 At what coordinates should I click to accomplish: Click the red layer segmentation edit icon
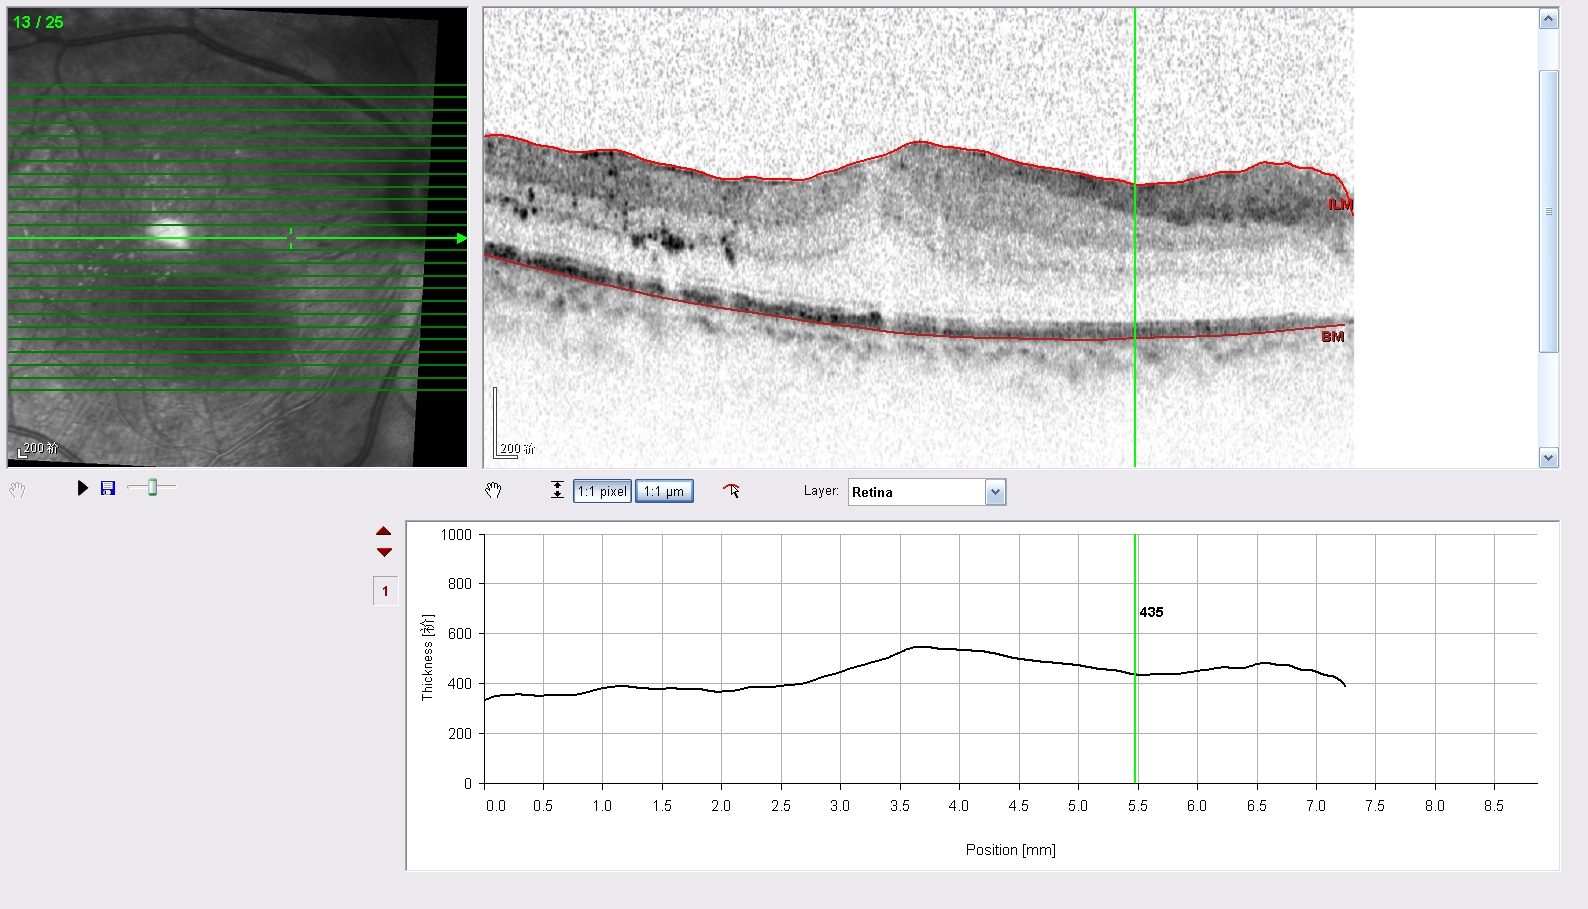click(x=731, y=490)
